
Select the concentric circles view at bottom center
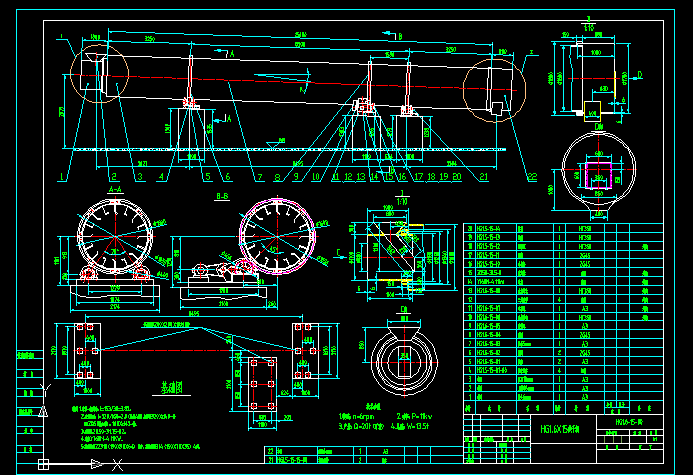click(x=405, y=357)
